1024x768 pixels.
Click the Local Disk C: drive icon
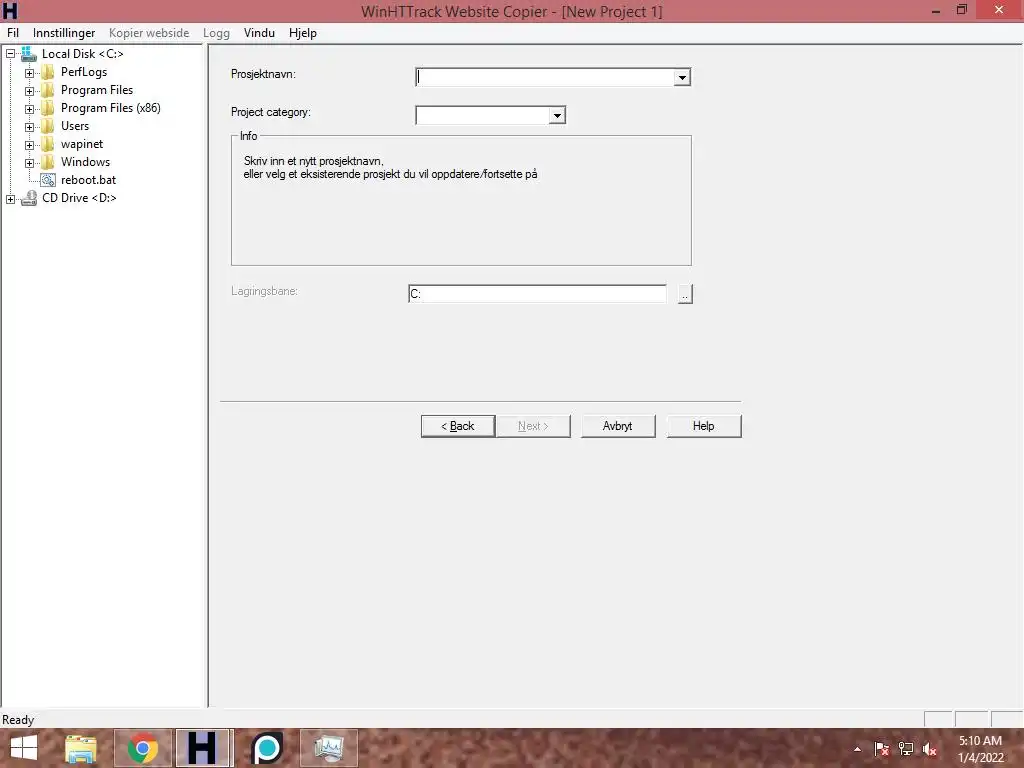pos(29,54)
